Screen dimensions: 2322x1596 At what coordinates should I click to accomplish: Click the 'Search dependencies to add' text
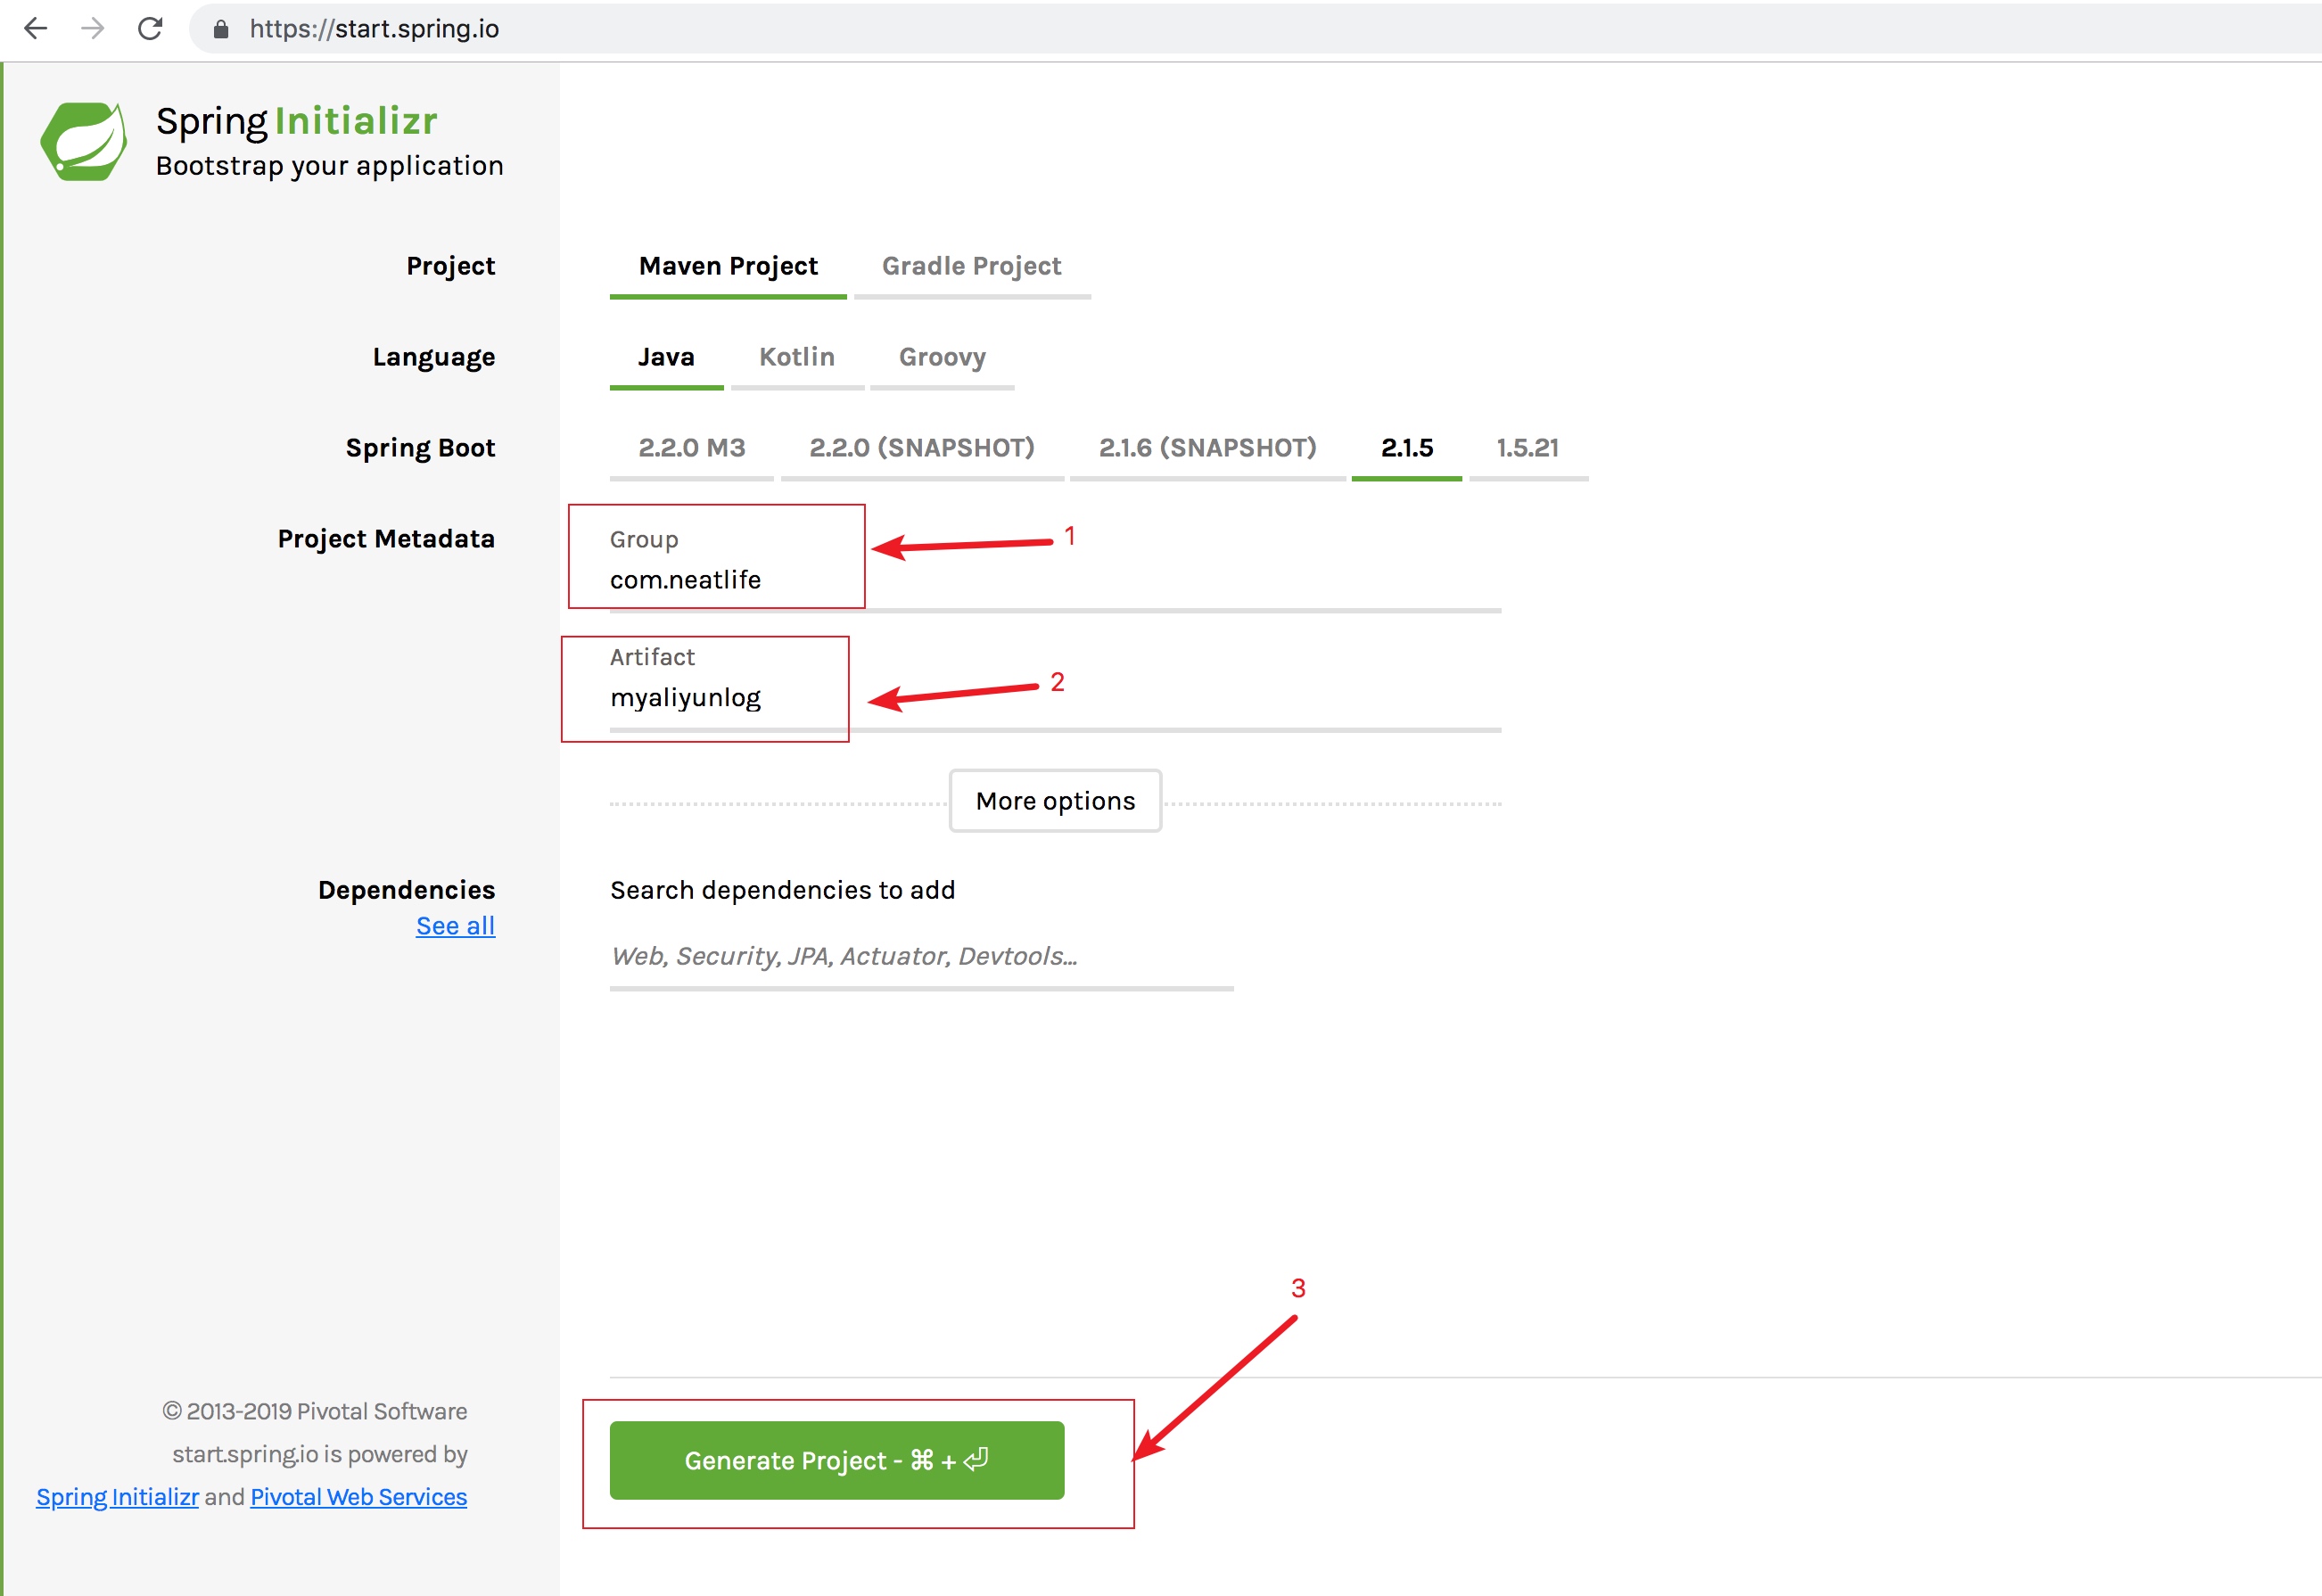(783, 891)
